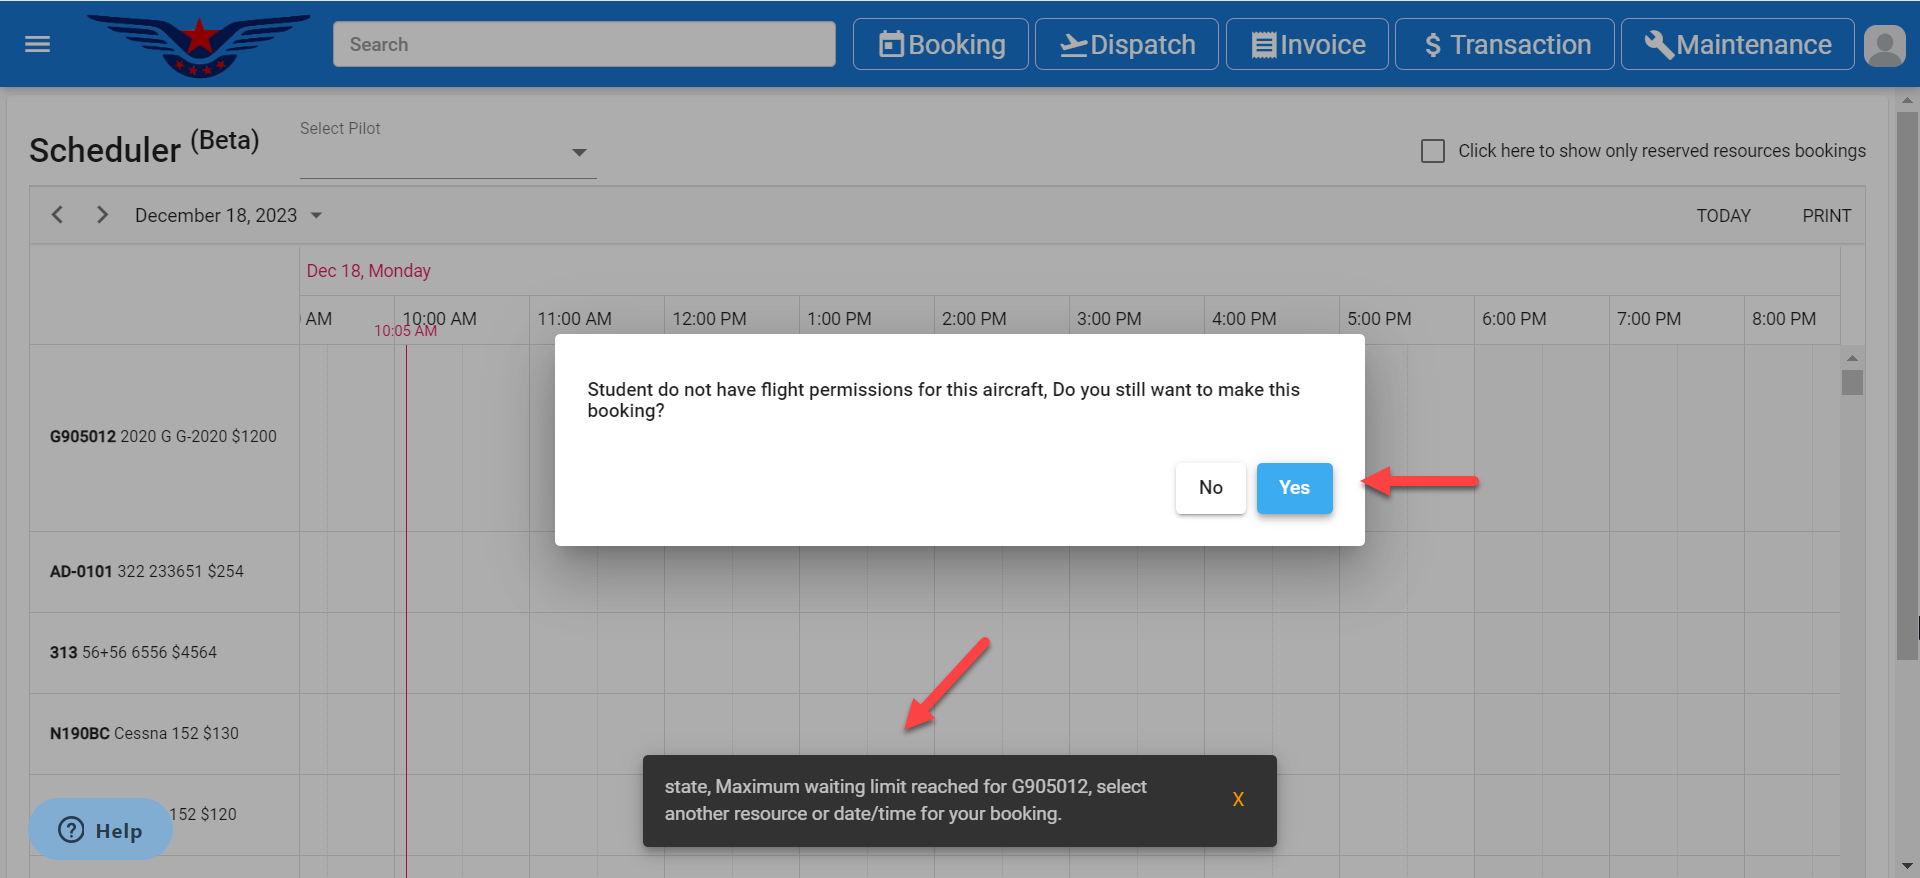Click into the Search field
Screen dimensions: 1920x878
[x=584, y=45]
